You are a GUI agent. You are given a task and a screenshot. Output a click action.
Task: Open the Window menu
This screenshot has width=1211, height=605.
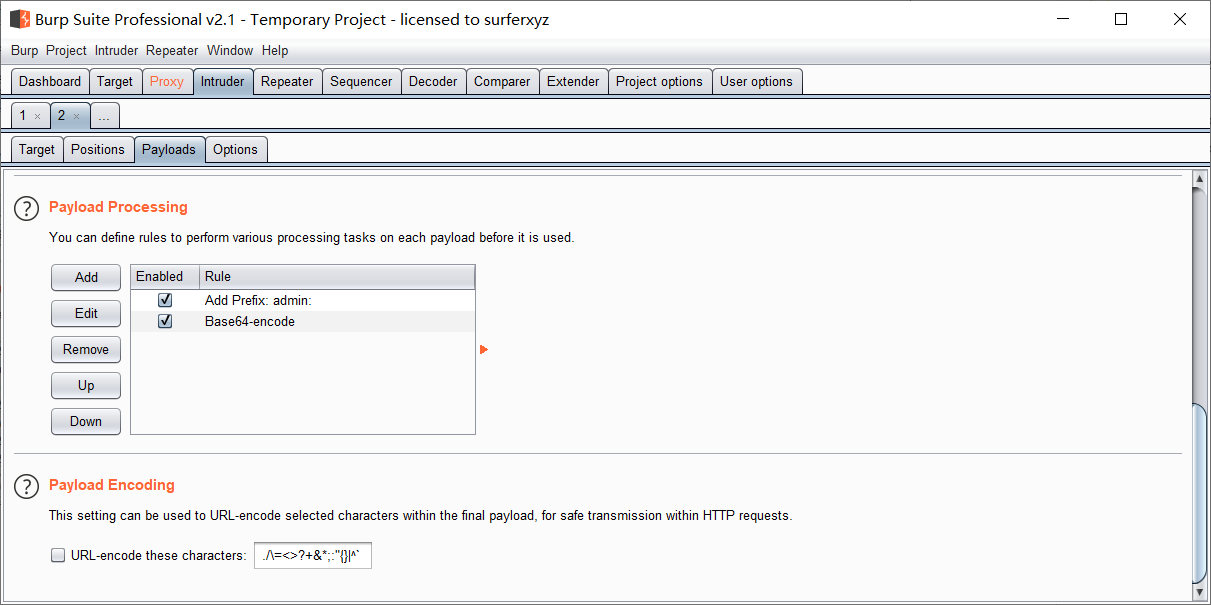click(230, 50)
